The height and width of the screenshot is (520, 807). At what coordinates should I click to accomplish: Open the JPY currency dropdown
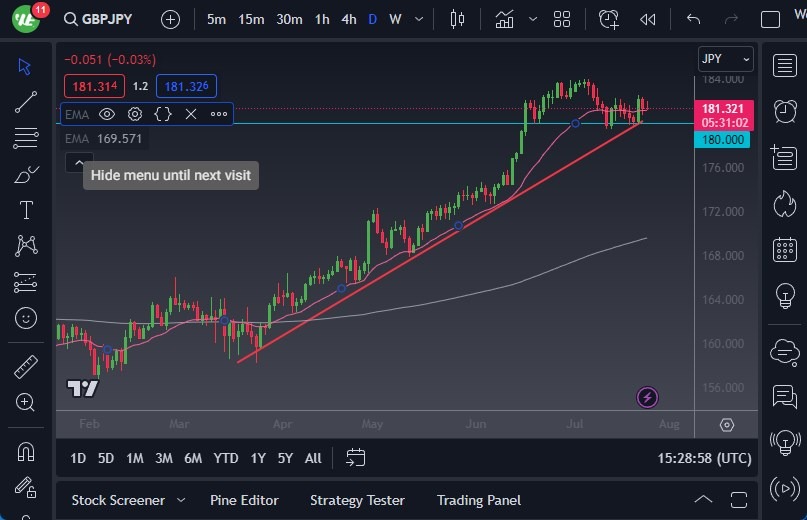click(725, 59)
